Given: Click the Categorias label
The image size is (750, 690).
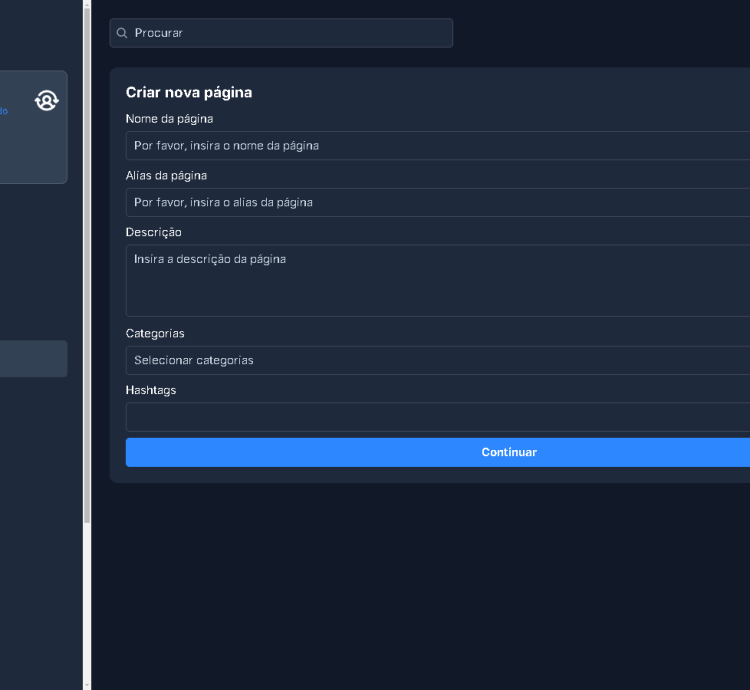Looking at the screenshot, I should click(x=155, y=333).
